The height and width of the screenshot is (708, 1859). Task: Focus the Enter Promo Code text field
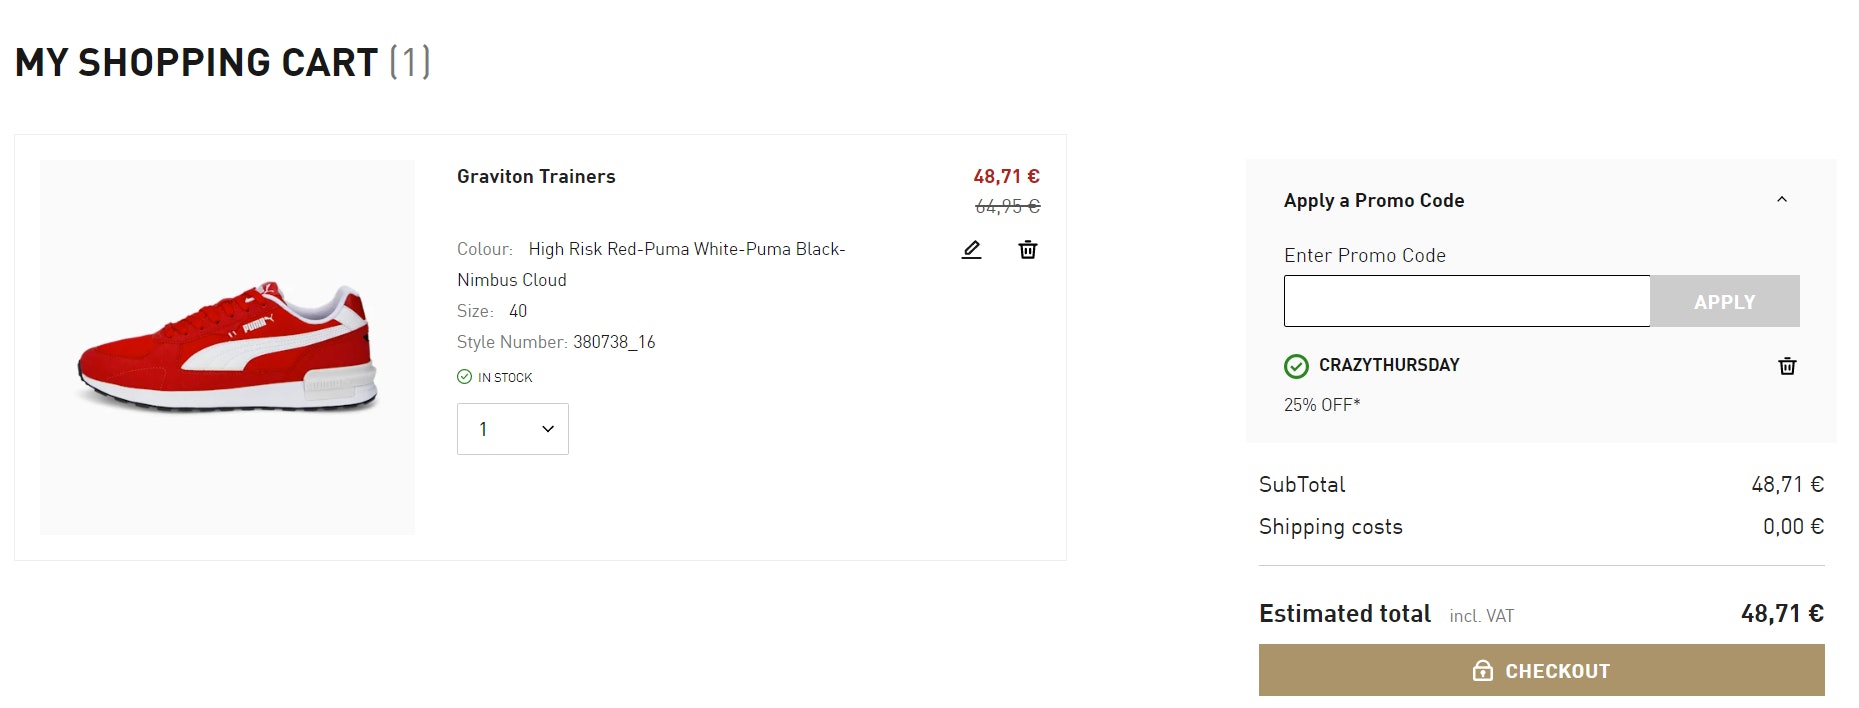pyautogui.click(x=1466, y=301)
